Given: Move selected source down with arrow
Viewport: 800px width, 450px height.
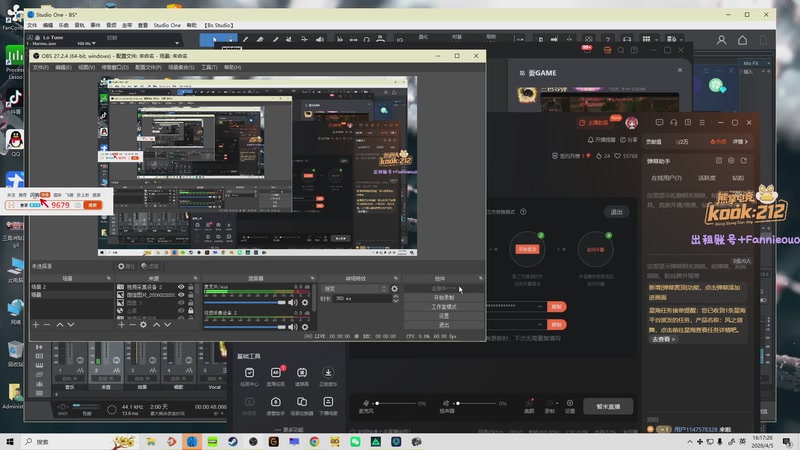Looking at the screenshot, I should pyautogui.click(x=167, y=324).
